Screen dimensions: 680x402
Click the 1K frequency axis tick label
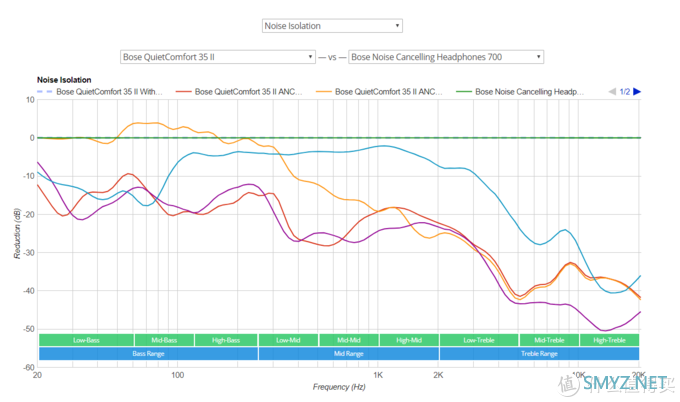tap(378, 375)
